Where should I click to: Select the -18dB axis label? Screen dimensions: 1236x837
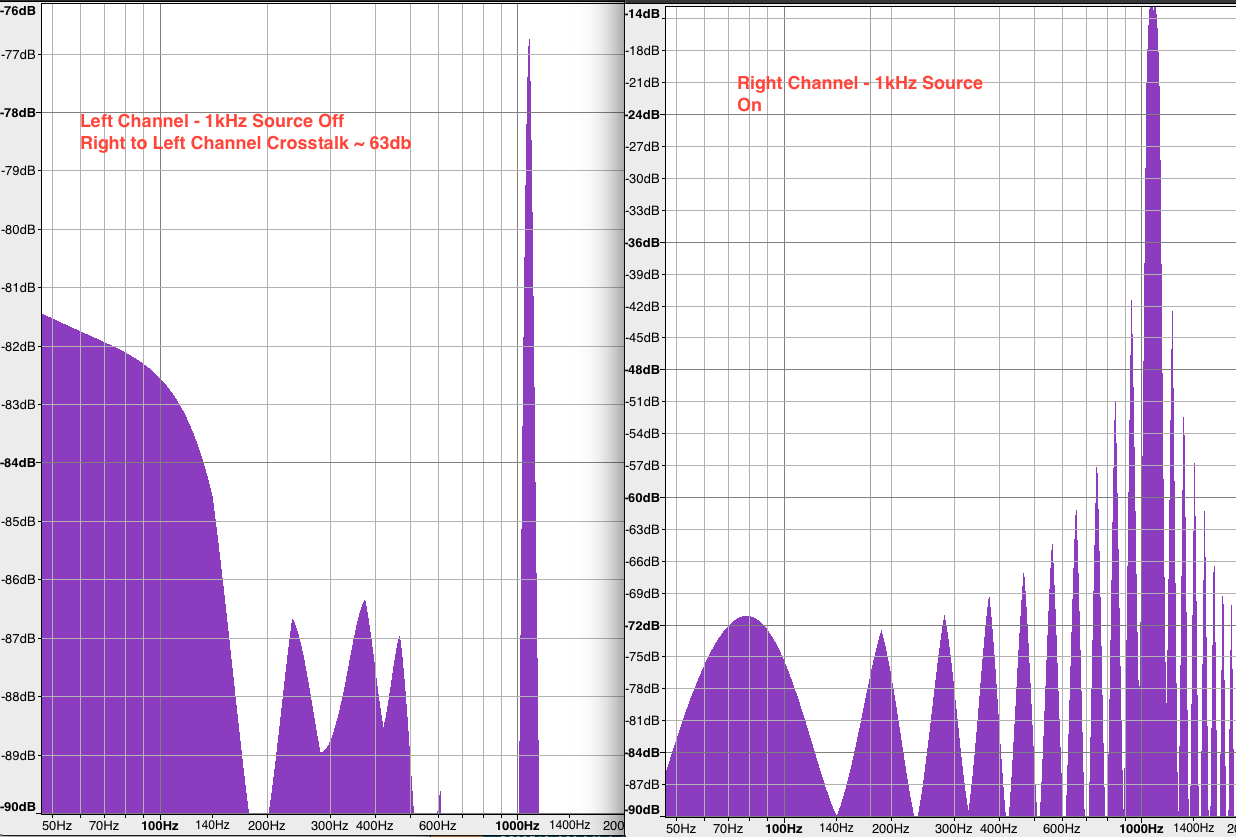pyautogui.click(x=642, y=51)
